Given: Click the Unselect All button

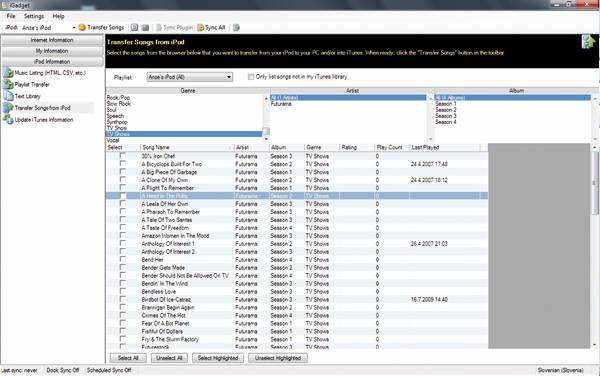Looking at the screenshot, I should [x=169, y=358].
